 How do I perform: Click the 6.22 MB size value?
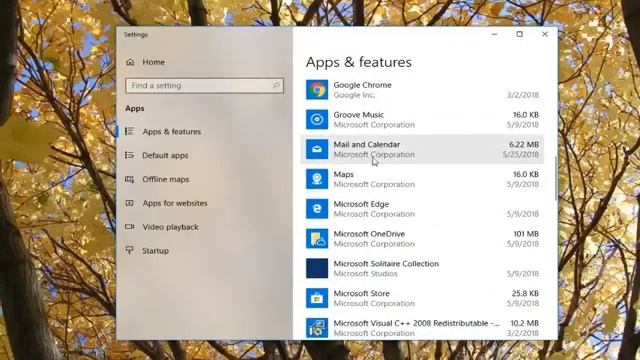(x=524, y=144)
